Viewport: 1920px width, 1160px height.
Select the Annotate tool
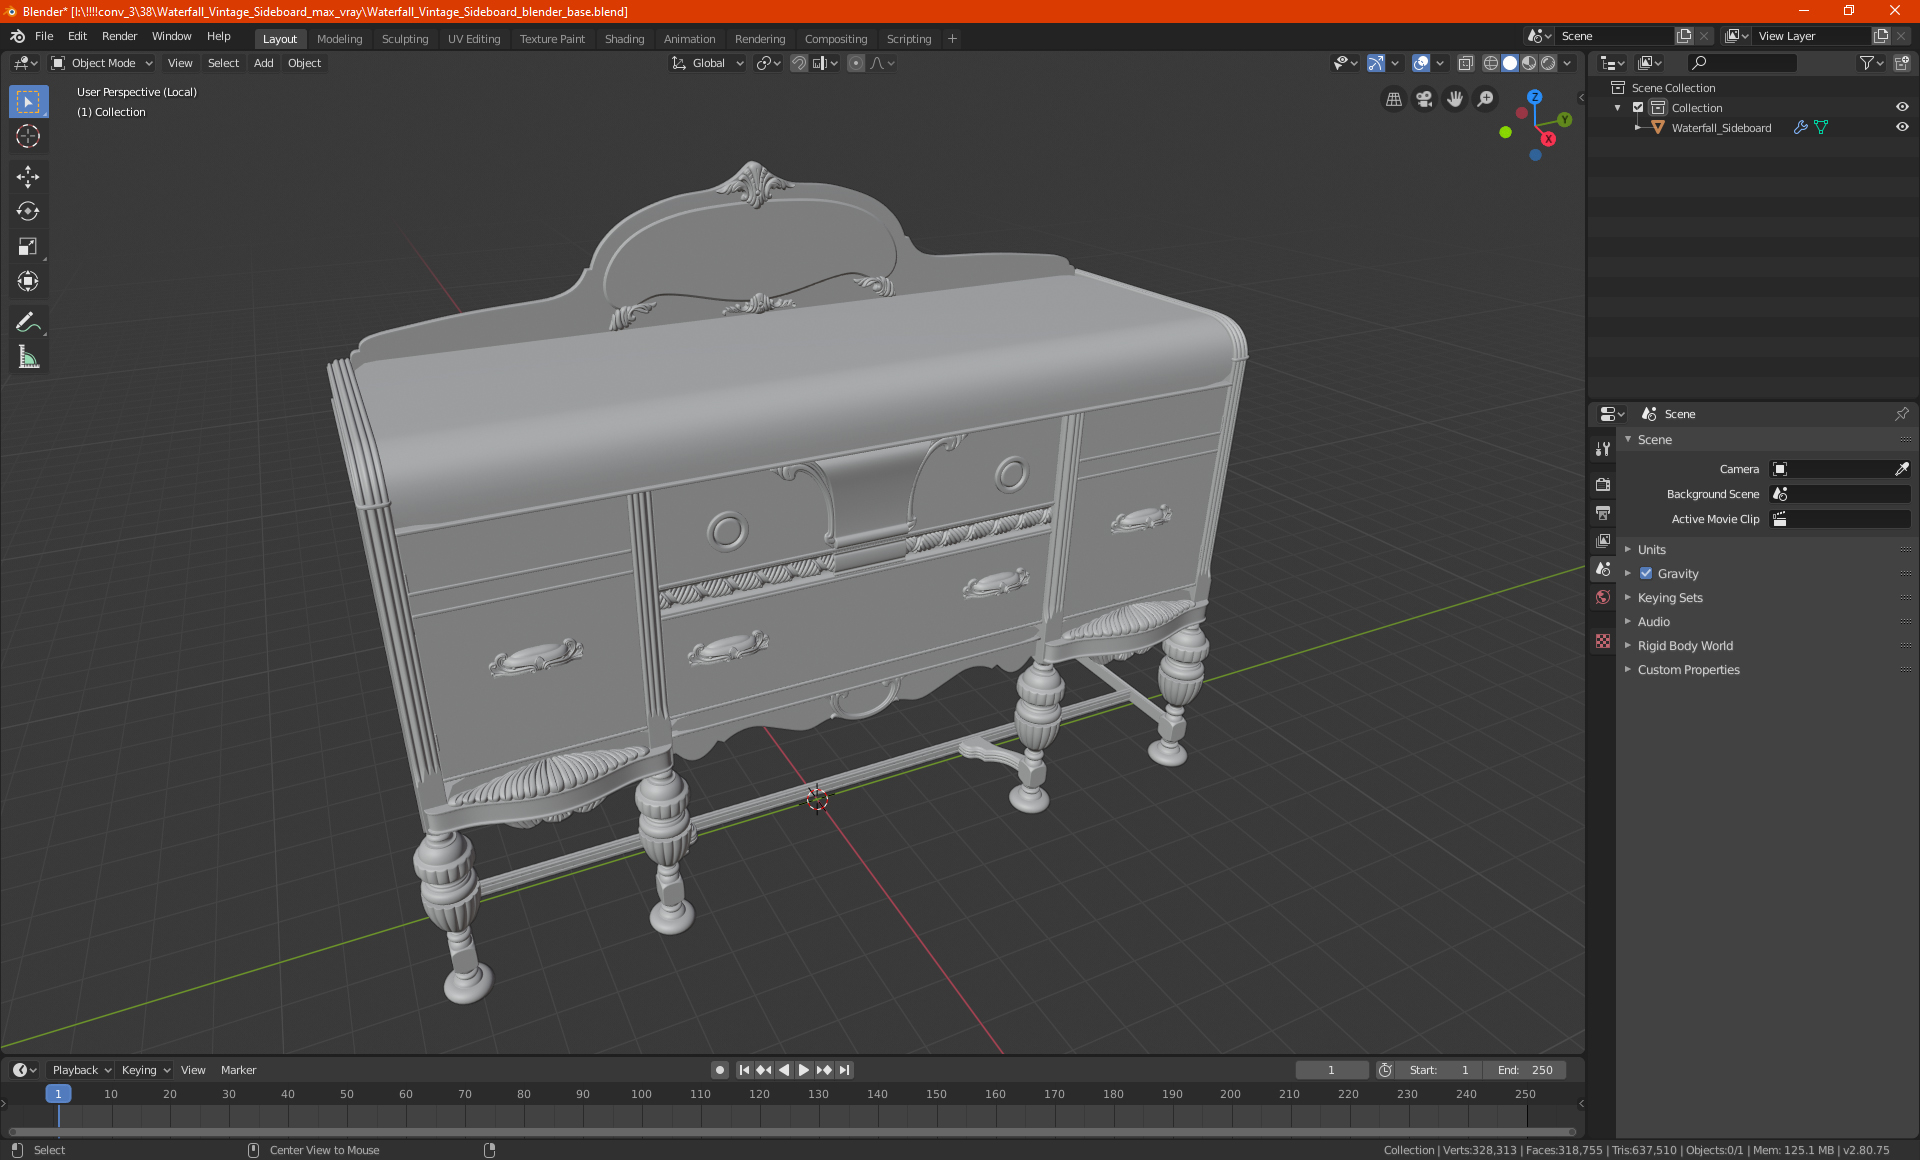pos(28,322)
